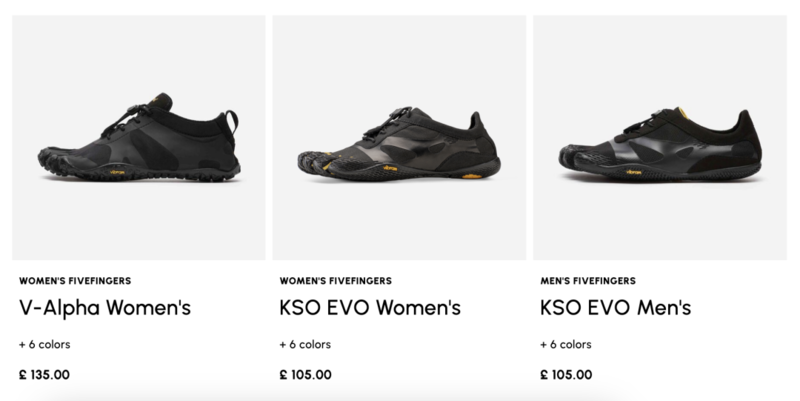
Task: Click the Vibram midsole logo on KSO EVO Women's shoe
Action: tap(390, 168)
